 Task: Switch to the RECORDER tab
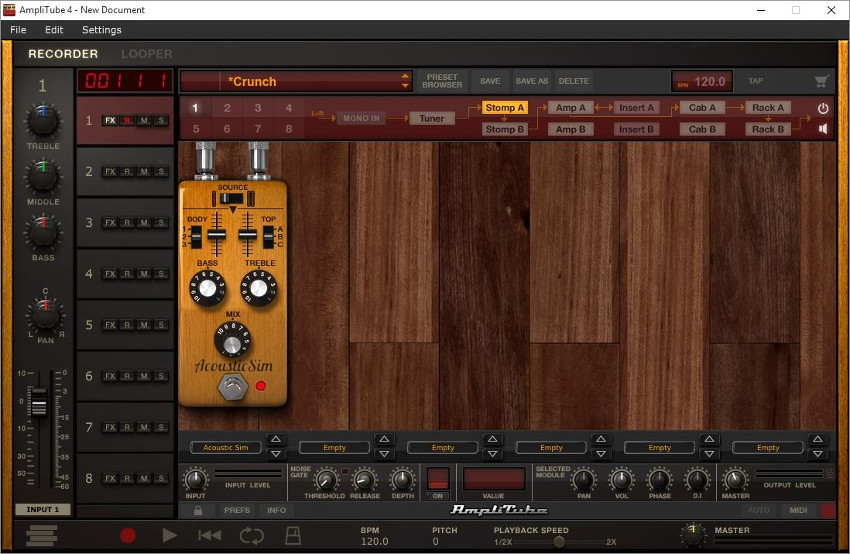click(63, 54)
